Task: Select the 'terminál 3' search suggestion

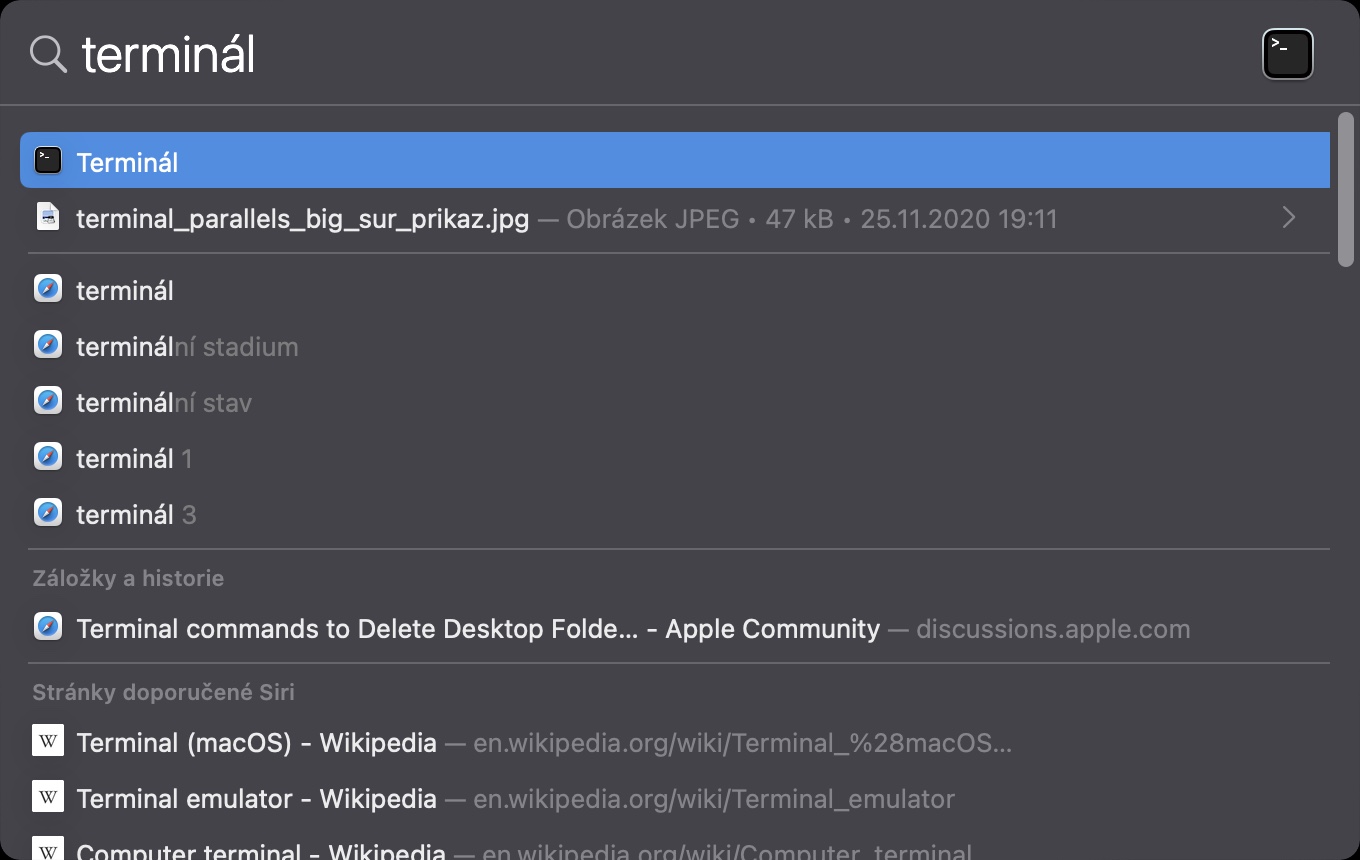Action: point(136,515)
